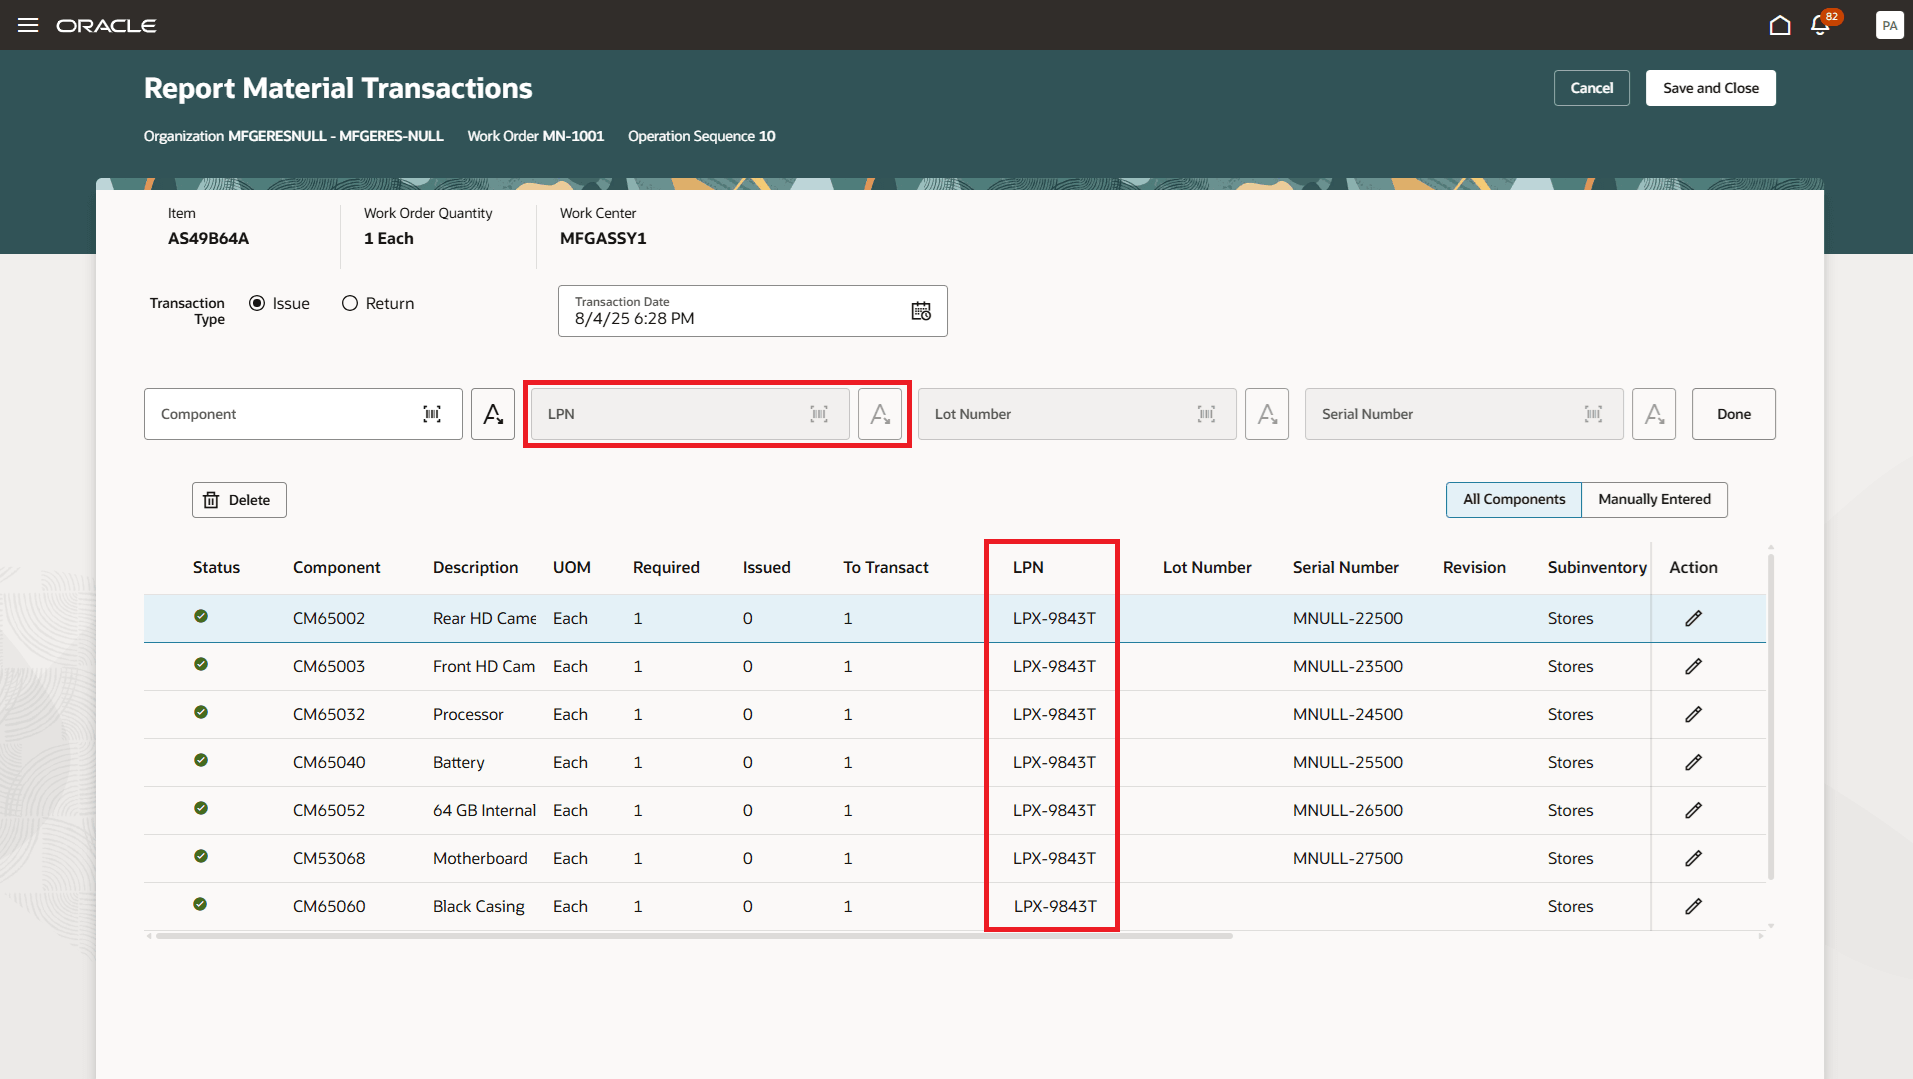Click the barcode scan icon in LPN field
The width and height of the screenshot is (1913, 1079).
(x=819, y=413)
